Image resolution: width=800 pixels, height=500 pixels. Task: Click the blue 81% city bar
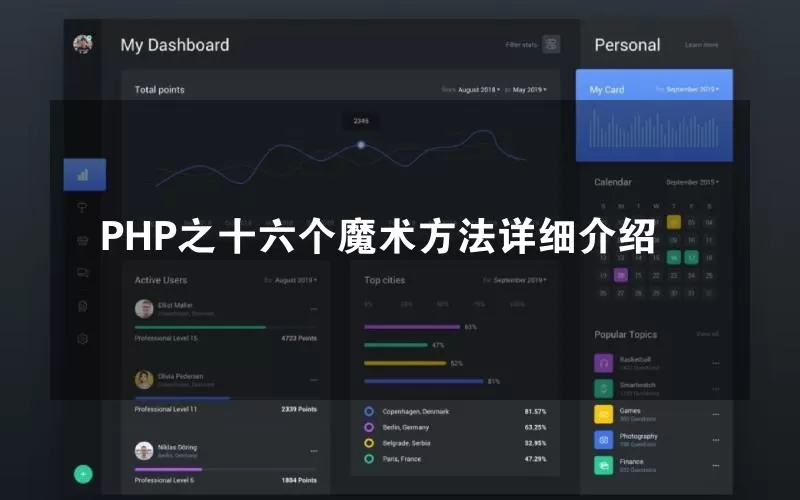(423, 381)
